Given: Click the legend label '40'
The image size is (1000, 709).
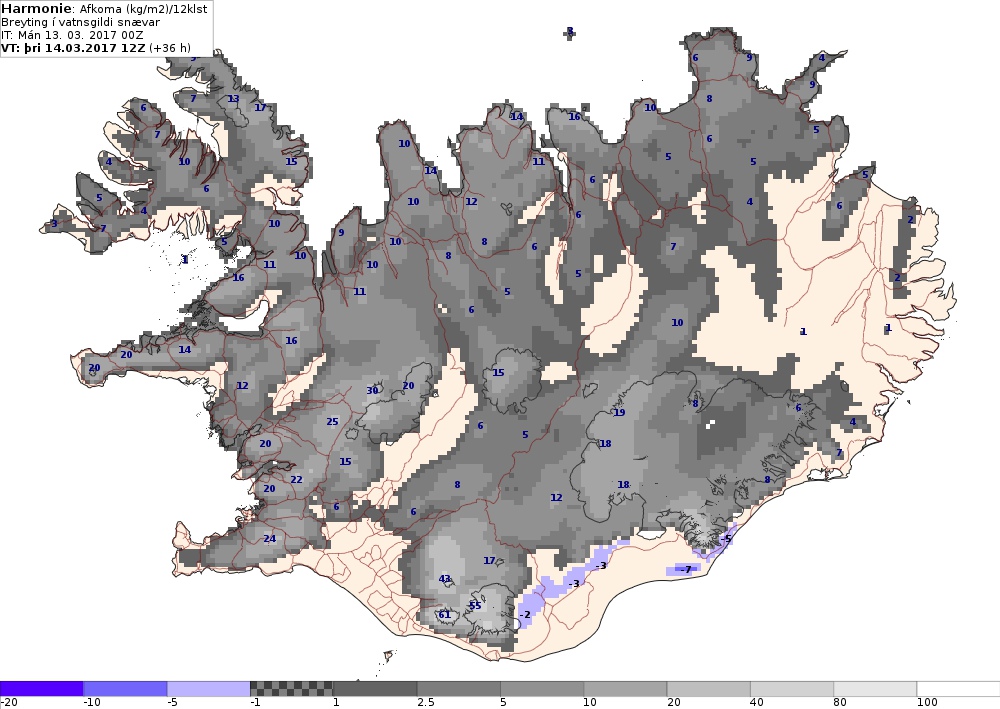Looking at the screenshot, I should (x=757, y=703).
